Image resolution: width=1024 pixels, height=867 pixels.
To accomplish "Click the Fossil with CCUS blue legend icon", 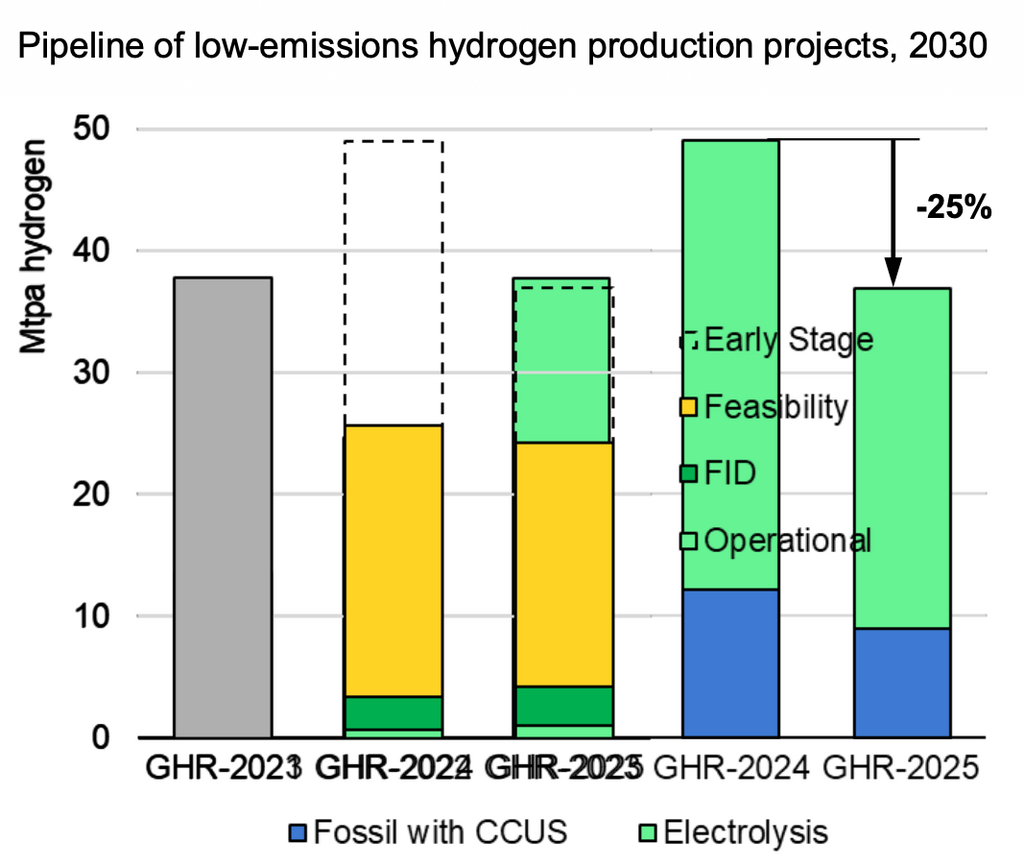I will coord(299,832).
